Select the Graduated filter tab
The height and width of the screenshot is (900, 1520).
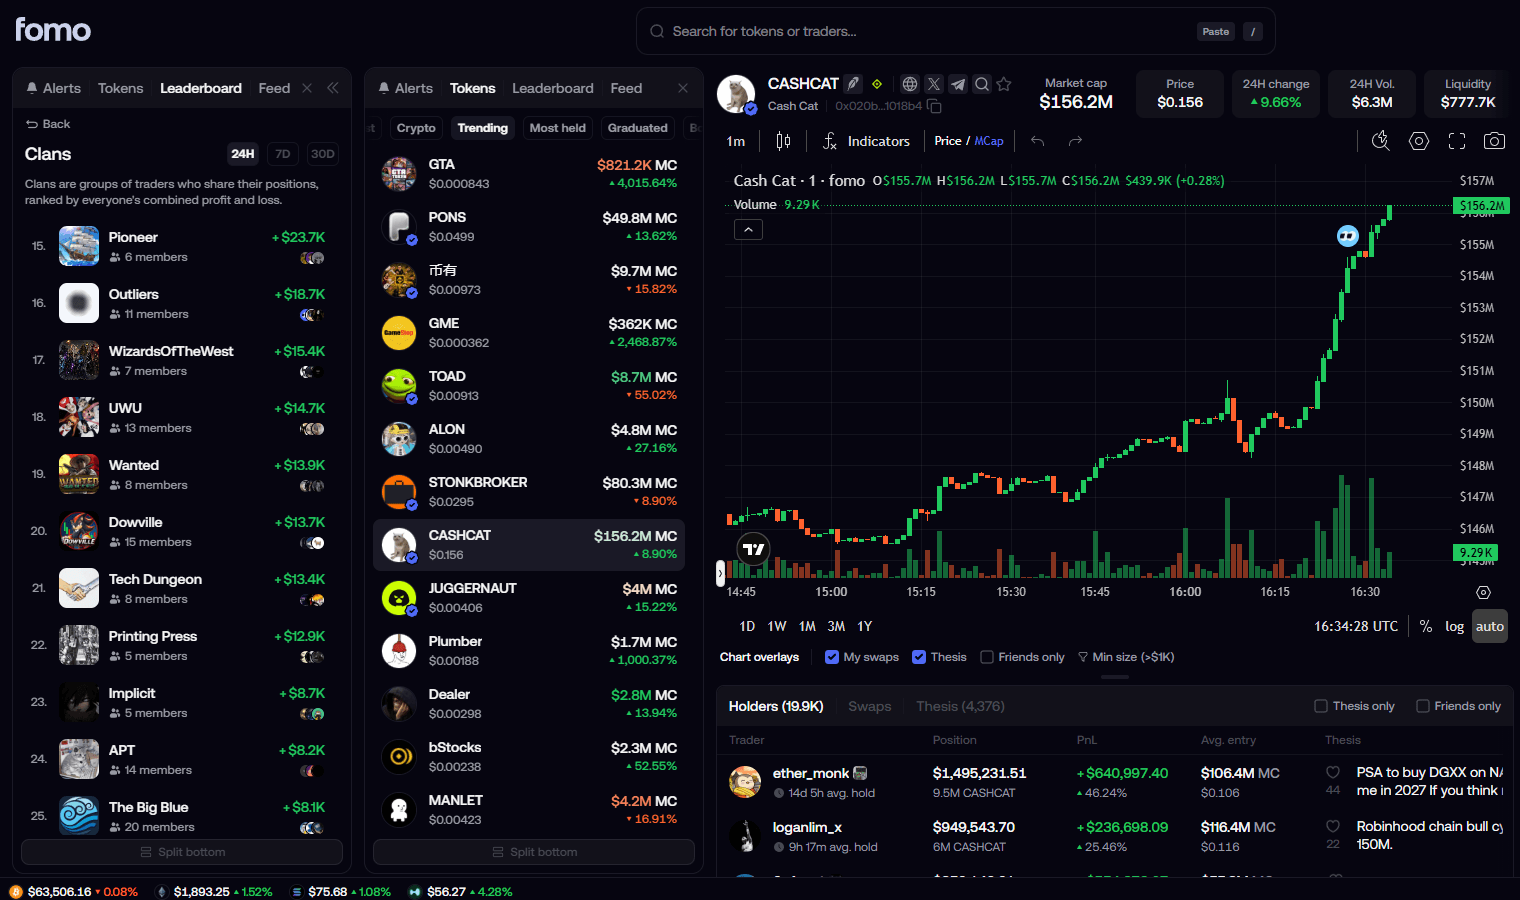click(637, 128)
